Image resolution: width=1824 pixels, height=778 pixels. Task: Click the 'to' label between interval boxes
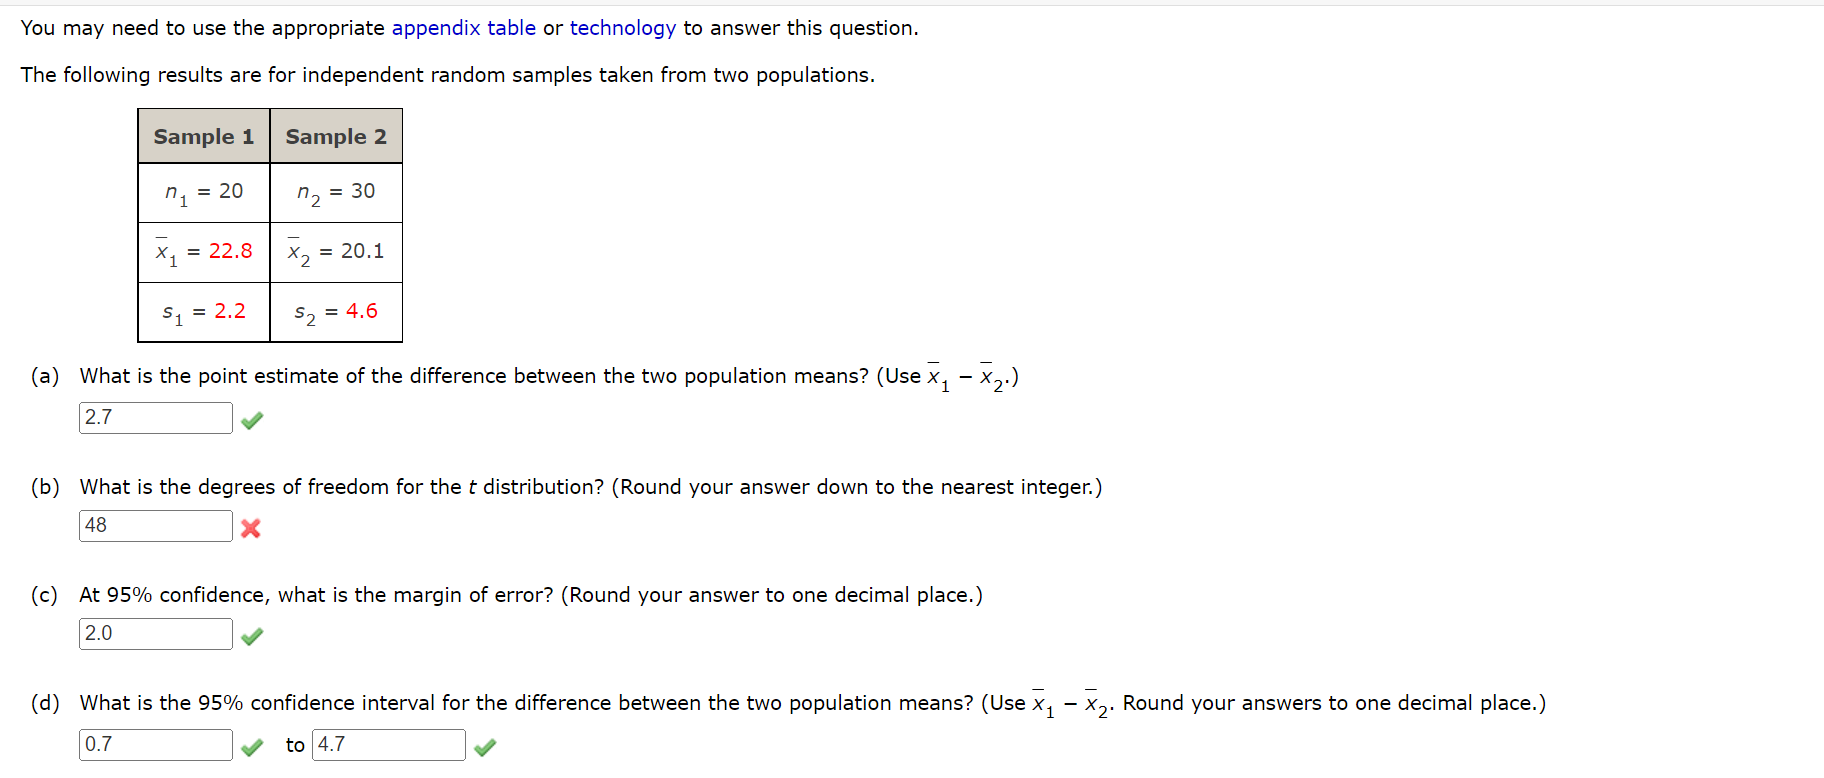[x=294, y=744]
